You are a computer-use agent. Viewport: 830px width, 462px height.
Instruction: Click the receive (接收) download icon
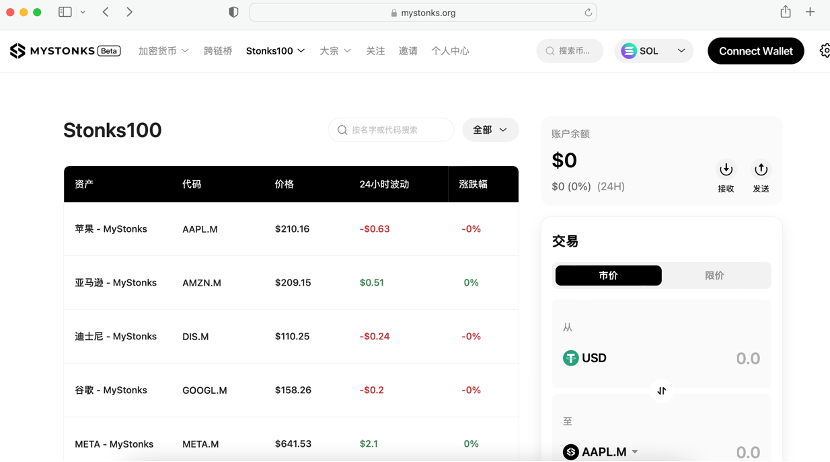click(726, 169)
